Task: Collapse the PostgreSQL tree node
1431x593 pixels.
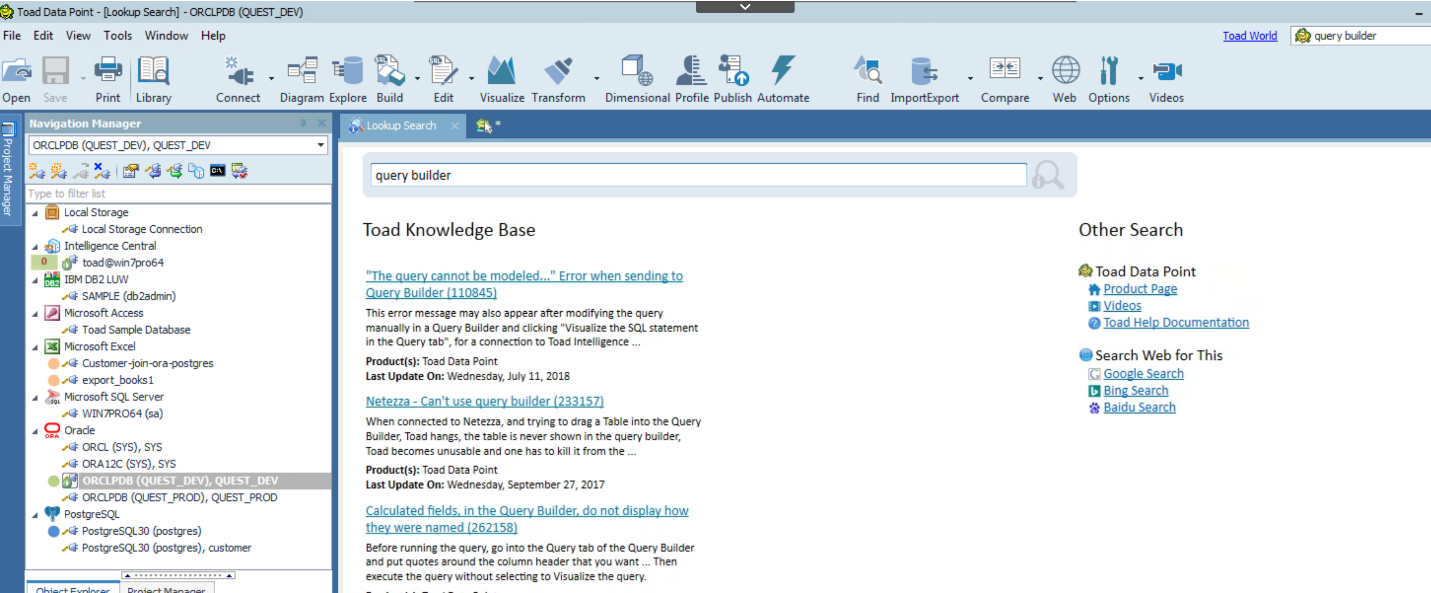Action: point(36,515)
